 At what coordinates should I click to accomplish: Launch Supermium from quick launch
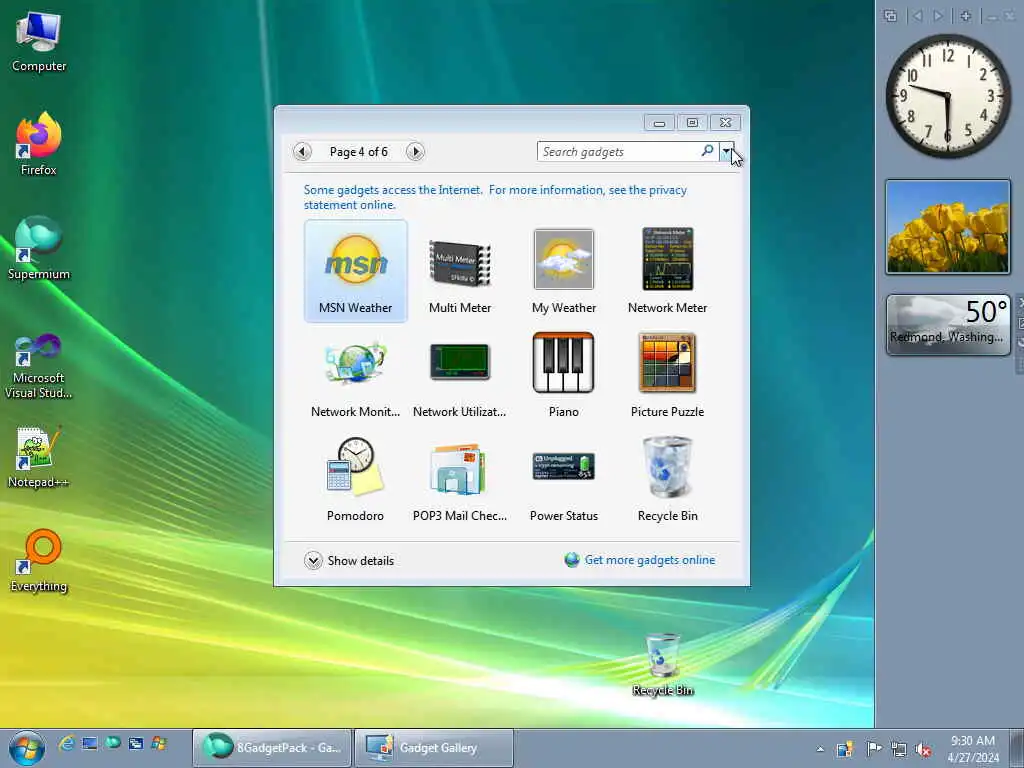coord(113,743)
